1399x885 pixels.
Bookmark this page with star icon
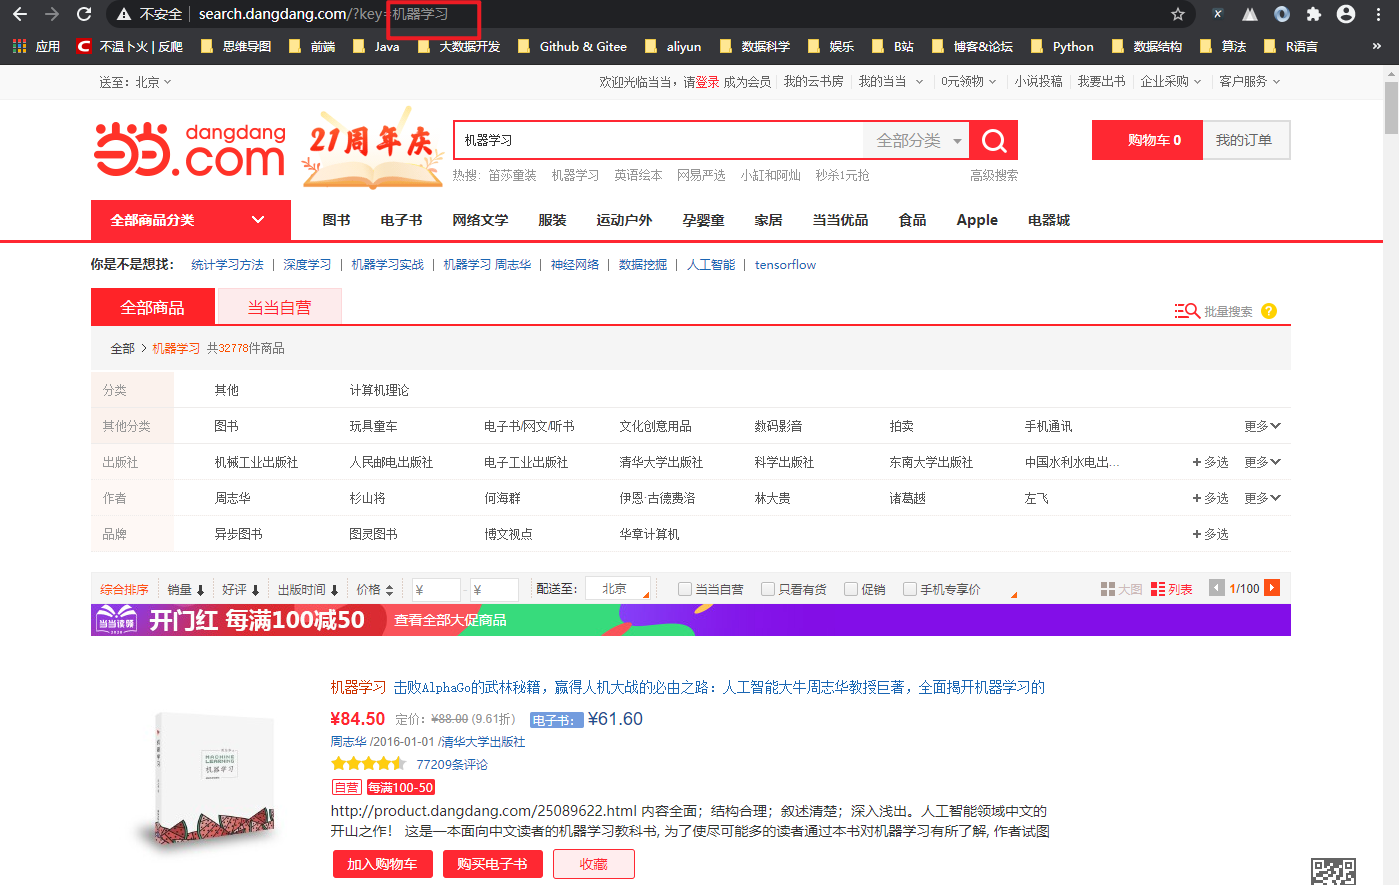[1178, 14]
